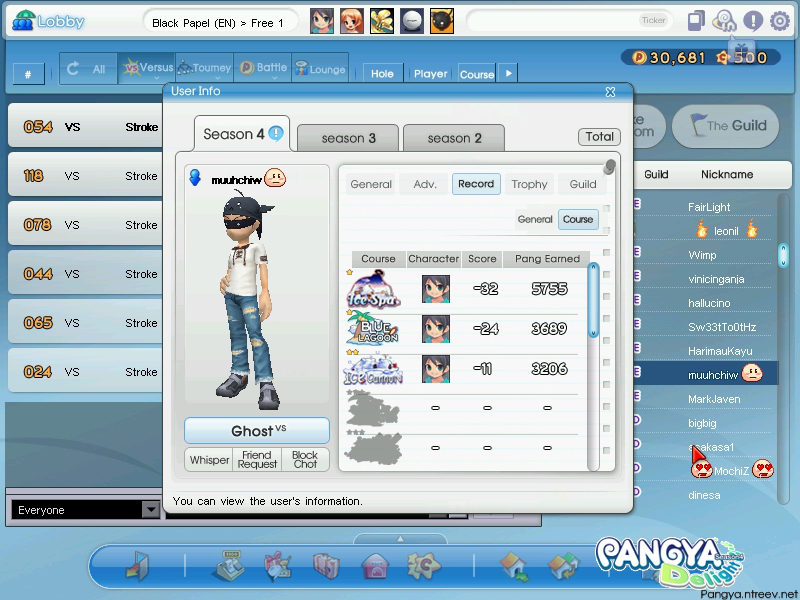Expand the bottom menu up arrow

[x=401, y=539]
